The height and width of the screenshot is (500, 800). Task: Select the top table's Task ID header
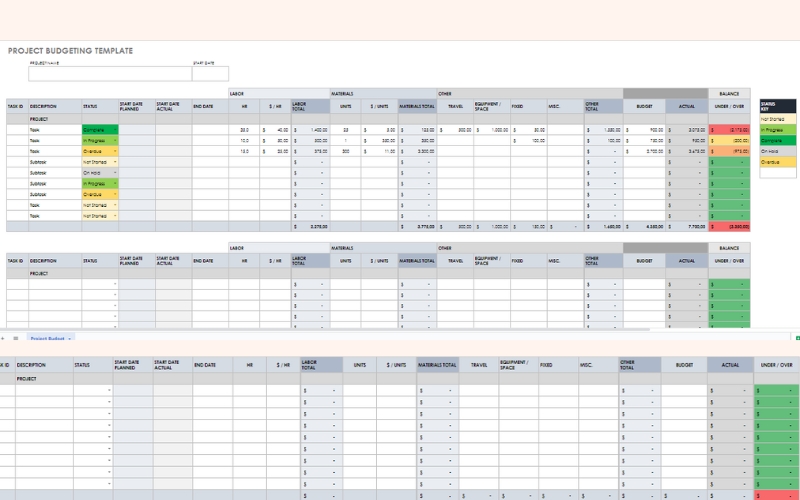pos(17,106)
